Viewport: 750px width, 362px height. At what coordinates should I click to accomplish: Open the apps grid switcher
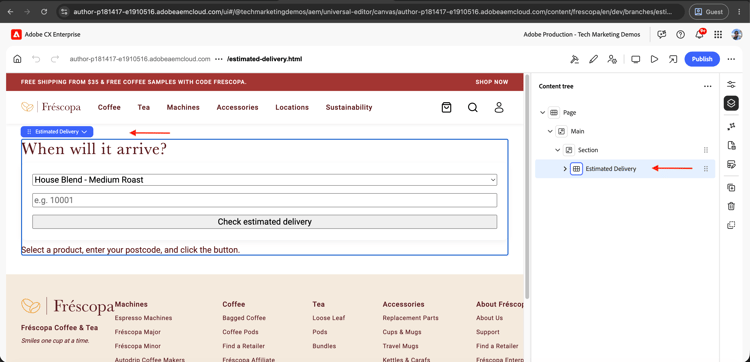(x=718, y=34)
